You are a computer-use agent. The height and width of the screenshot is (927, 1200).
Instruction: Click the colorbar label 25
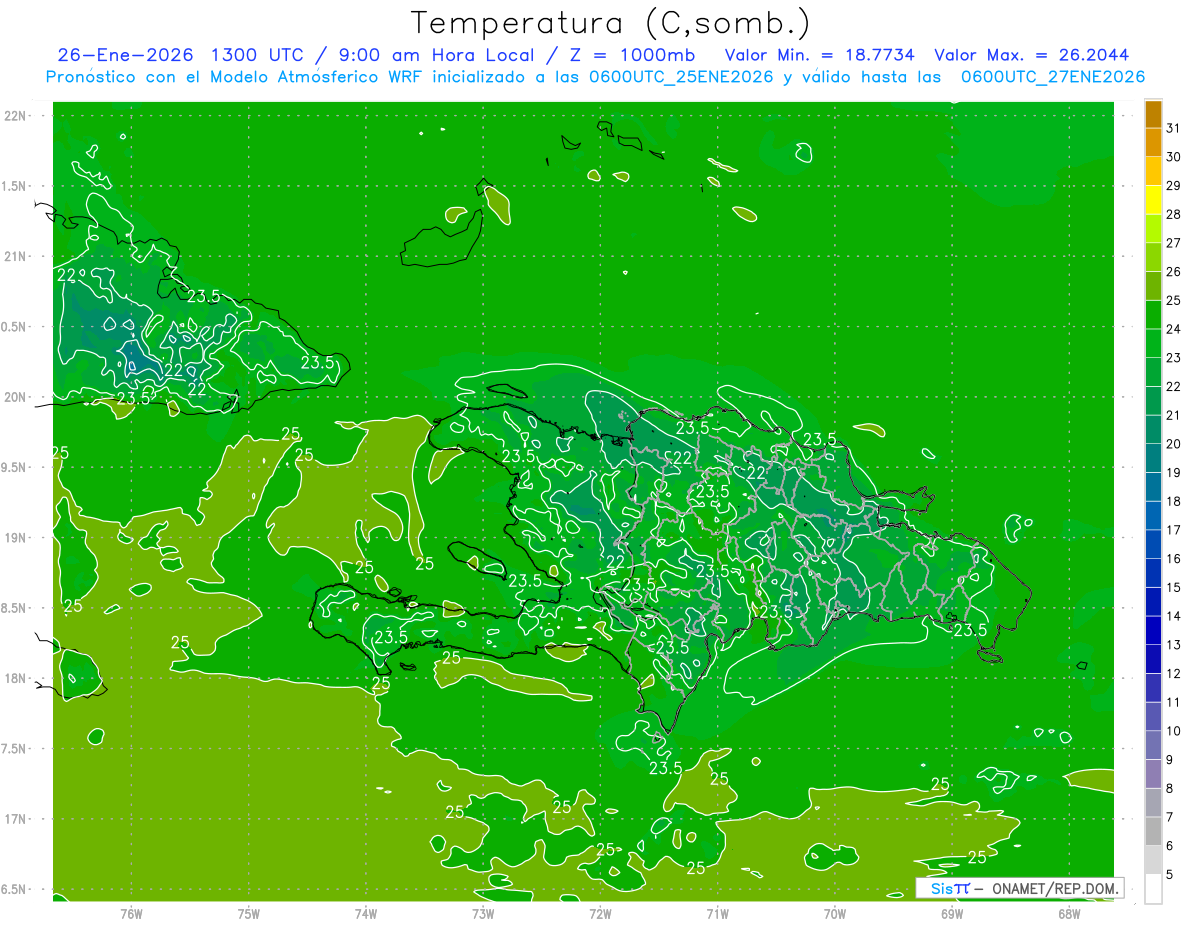[x=1174, y=300]
